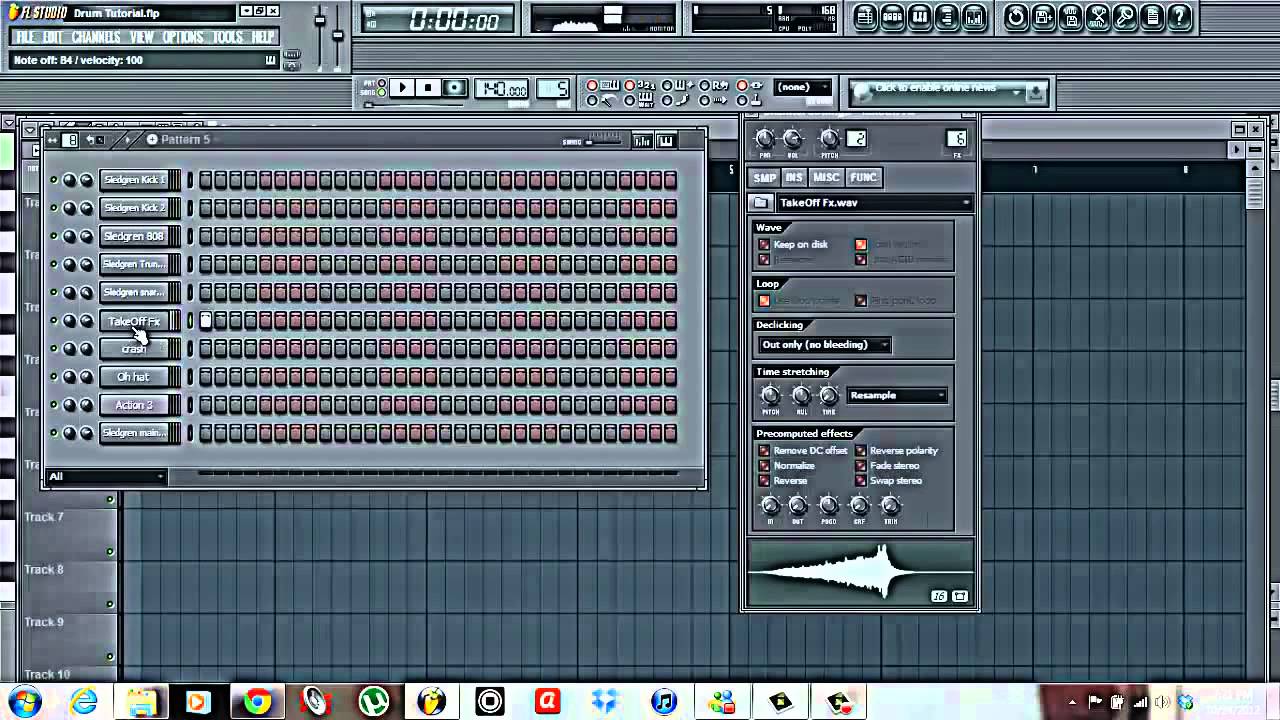Open the keyboard editor icon in step sequencer
Screen dimensions: 1280x720
[666, 141]
